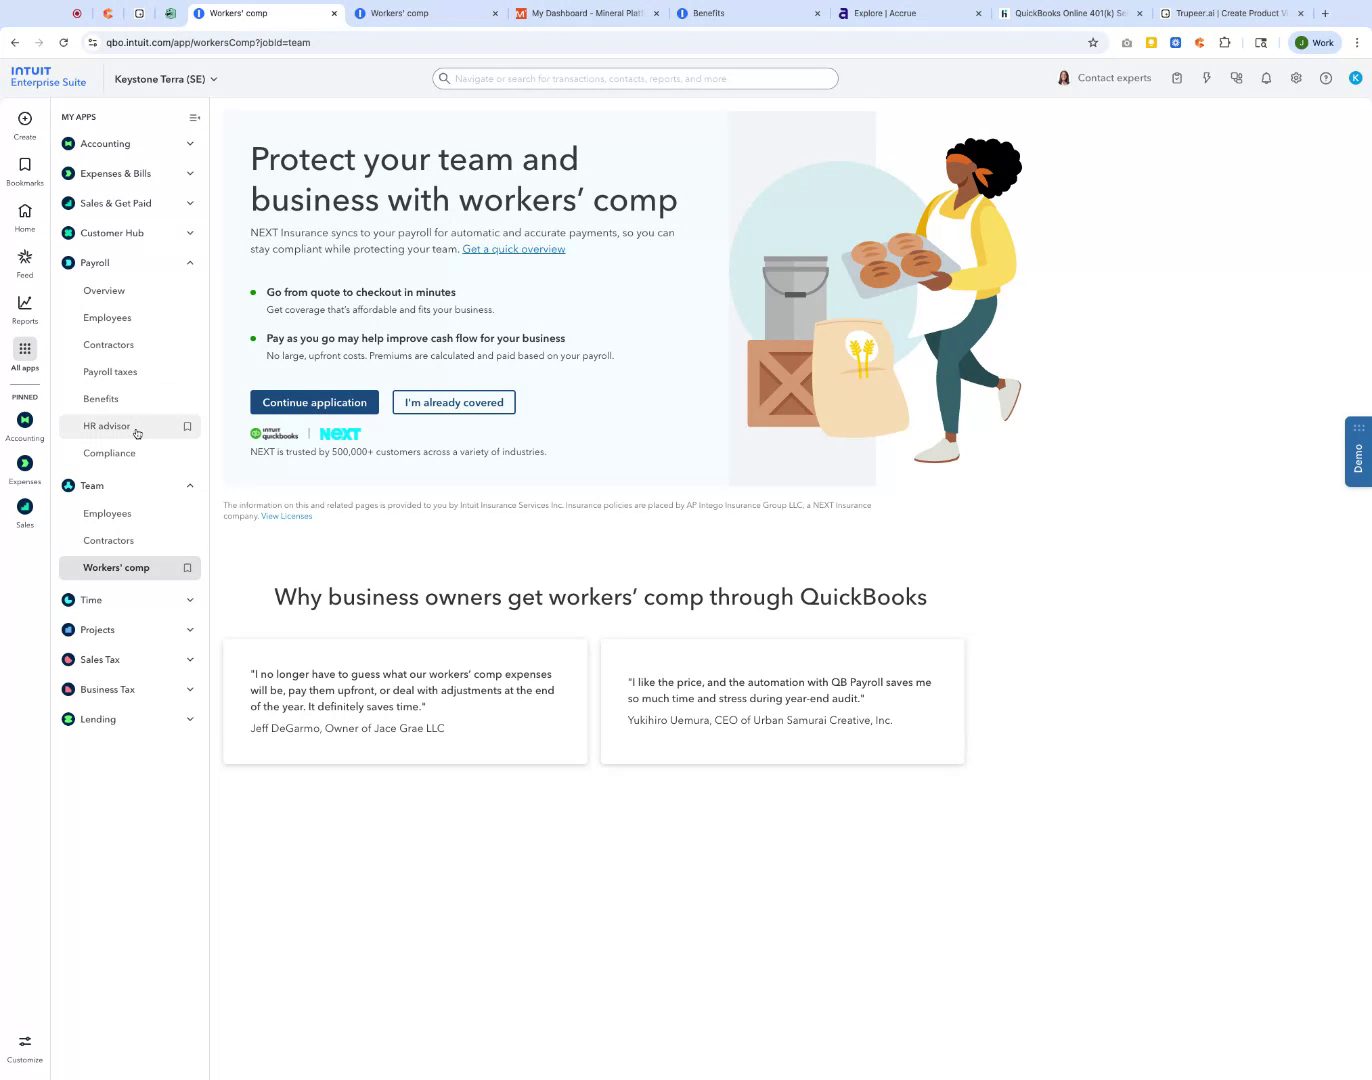Viewport: 1372px width, 1080px height.
Task: Expand the Expenses & Bills section
Action: click(190, 174)
